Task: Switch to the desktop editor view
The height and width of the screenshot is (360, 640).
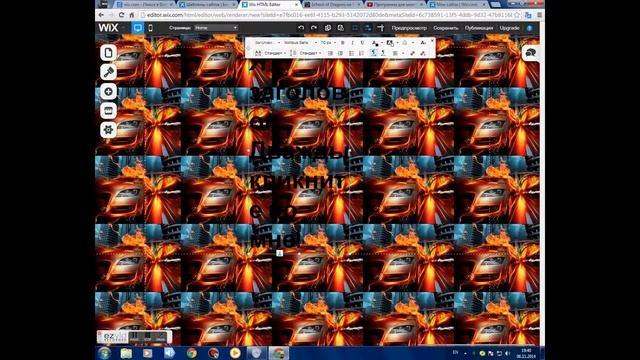Action: [x=138, y=28]
